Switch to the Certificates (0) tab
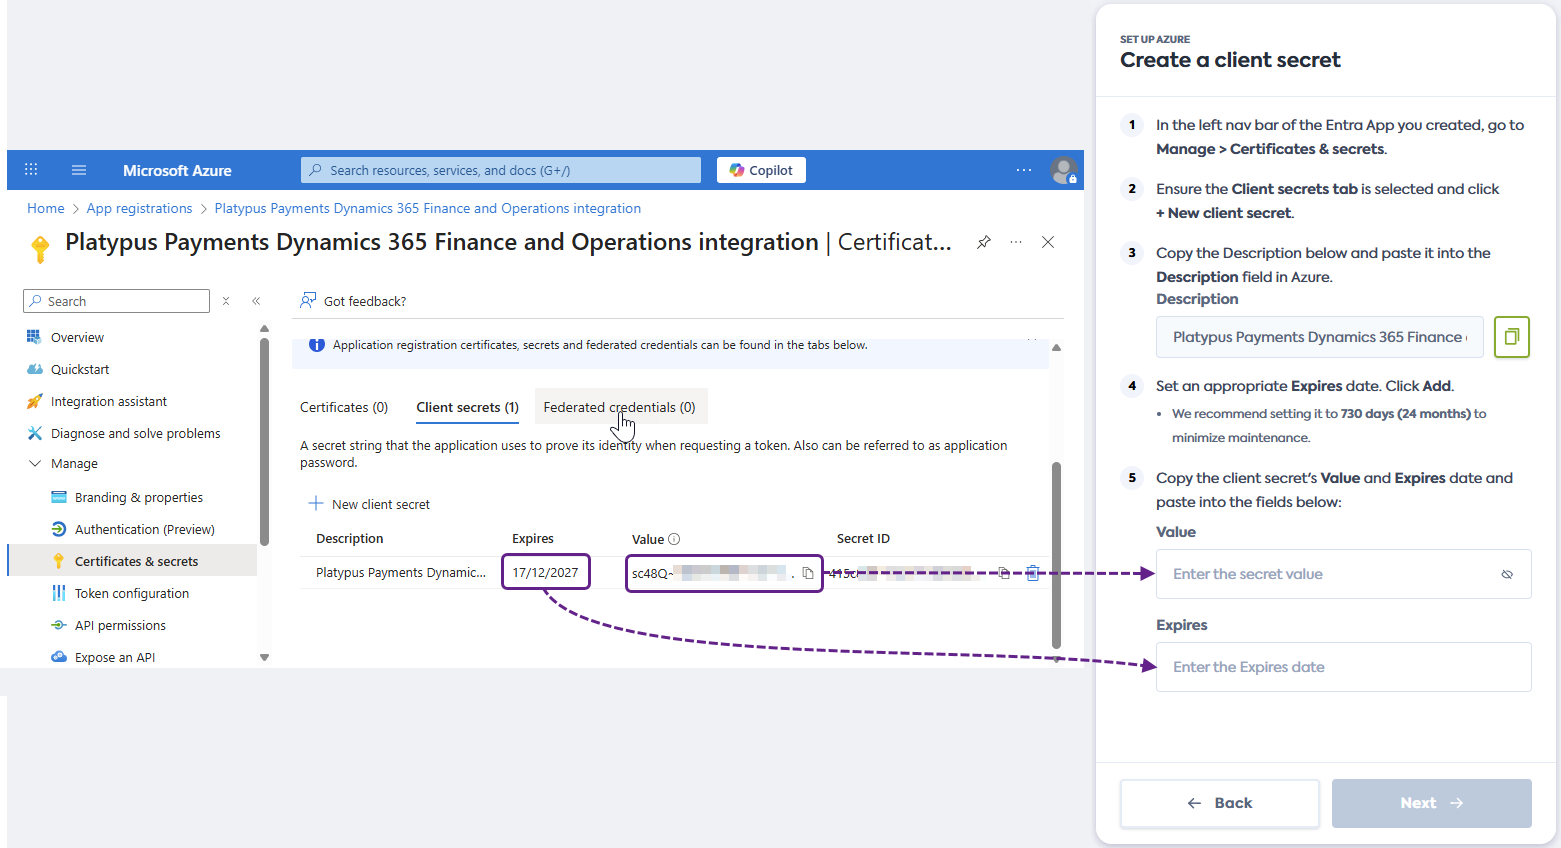The width and height of the screenshot is (1561, 848). click(x=344, y=407)
